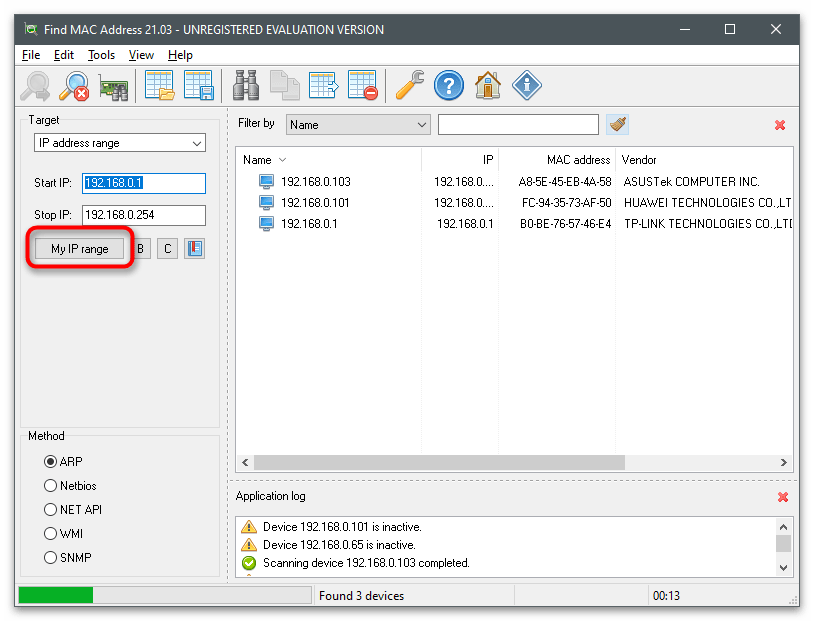
Task: Click the app icon in title bar
Action: point(31,30)
